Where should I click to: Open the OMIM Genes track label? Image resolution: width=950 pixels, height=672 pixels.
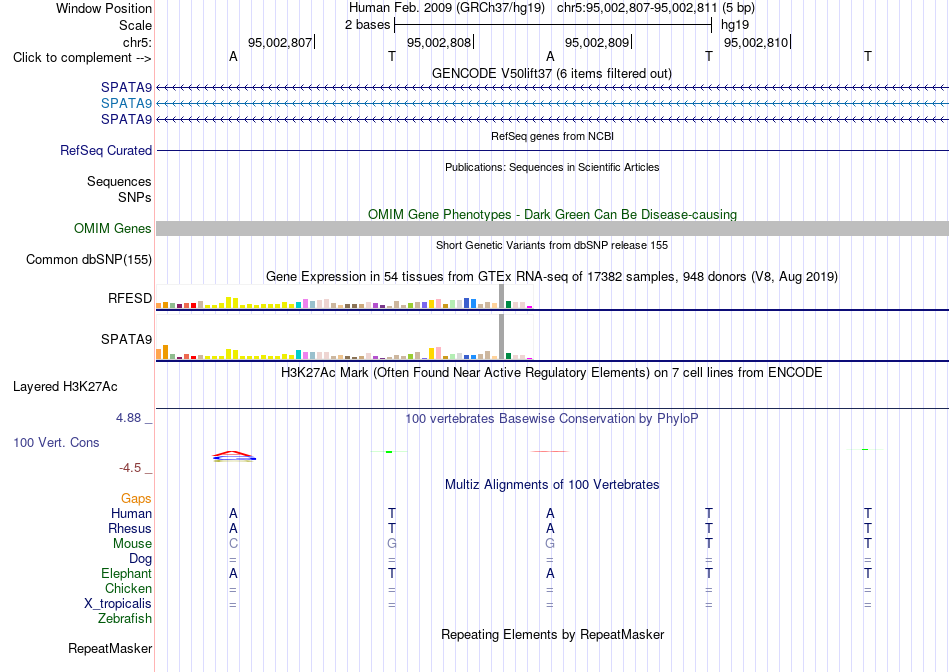[112, 228]
